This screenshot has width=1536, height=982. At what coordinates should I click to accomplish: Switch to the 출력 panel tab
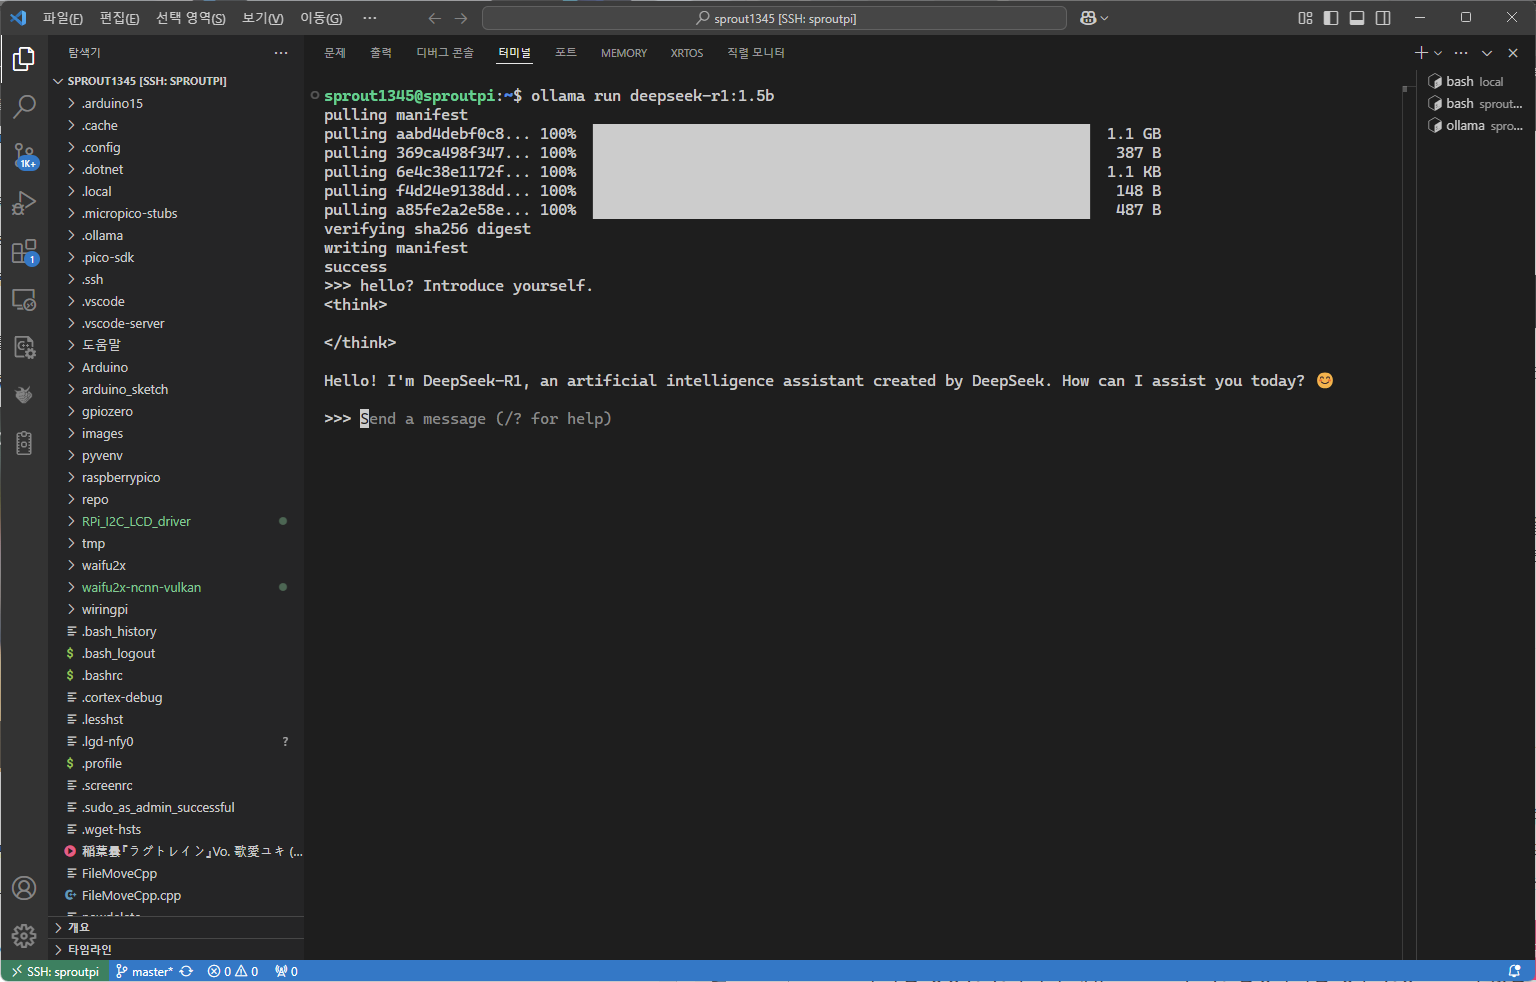tap(381, 53)
